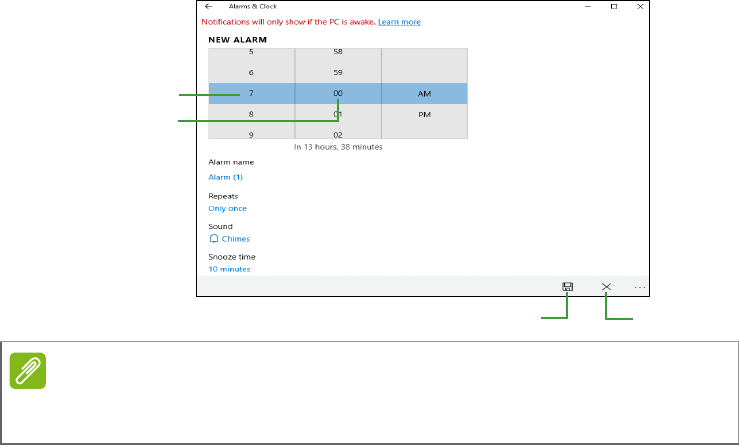
Task: Open the more options ellipsis menu
Action: click(640, 287)
